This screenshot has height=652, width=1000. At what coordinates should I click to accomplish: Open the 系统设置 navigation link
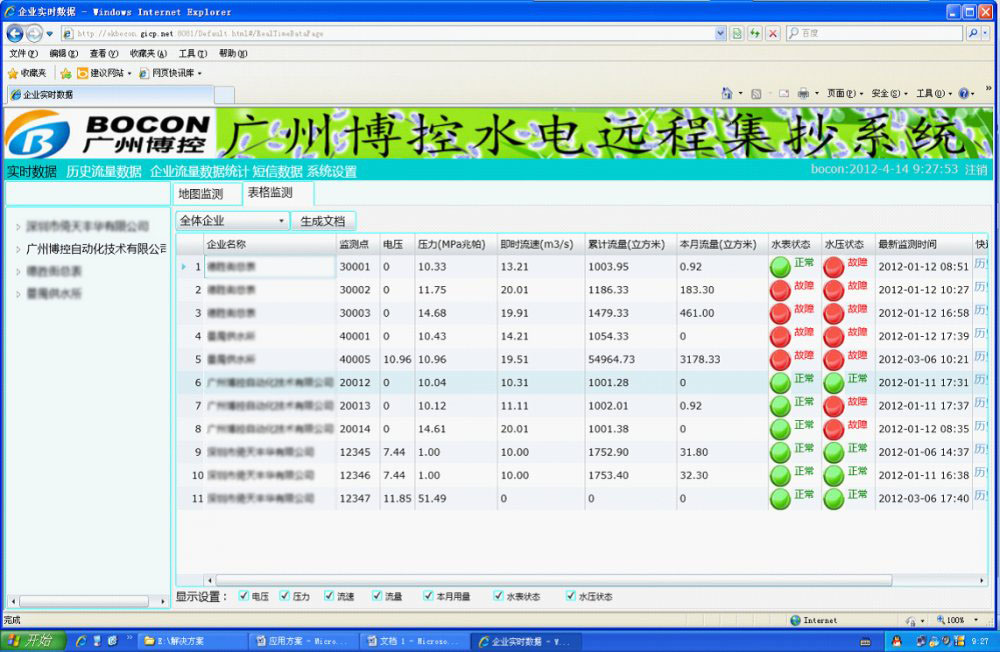point(332,171)
